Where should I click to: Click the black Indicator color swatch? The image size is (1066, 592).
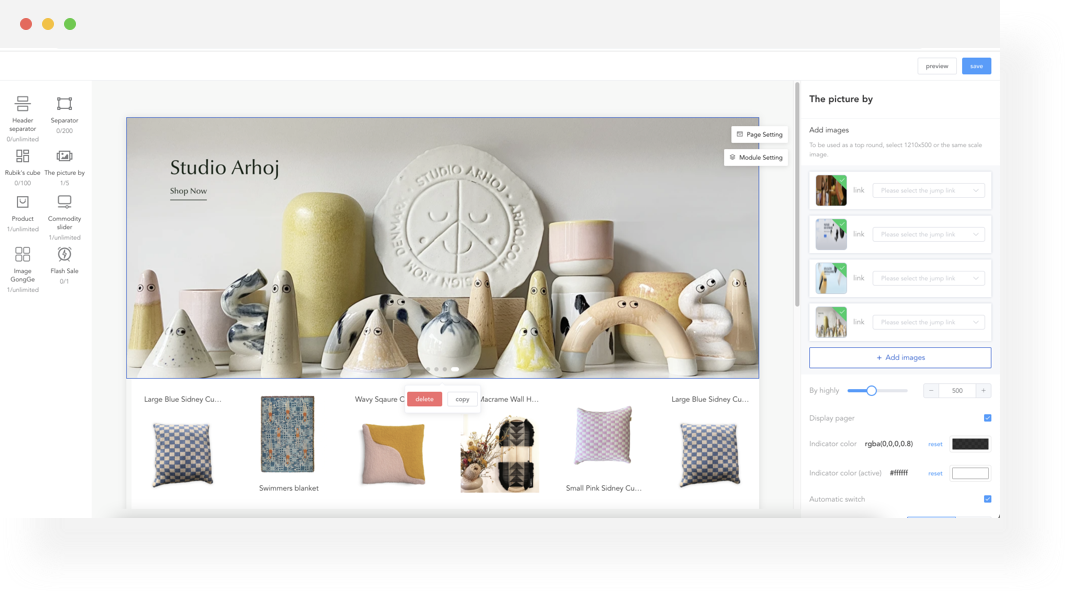[x=969, y=444]
